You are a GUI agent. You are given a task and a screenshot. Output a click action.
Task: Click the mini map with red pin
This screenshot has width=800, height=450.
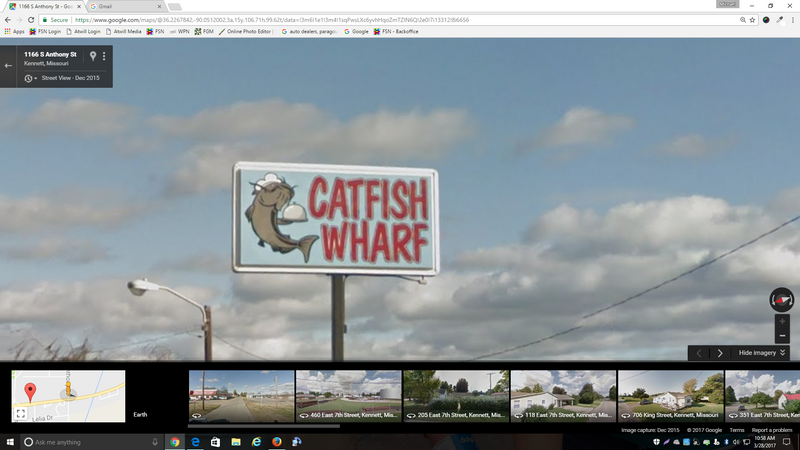pyautogui.click(x=68, y=396)
